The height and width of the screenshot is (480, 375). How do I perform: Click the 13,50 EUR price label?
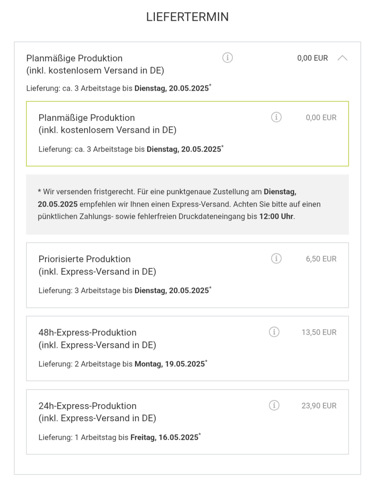click(x=319, y=332)
